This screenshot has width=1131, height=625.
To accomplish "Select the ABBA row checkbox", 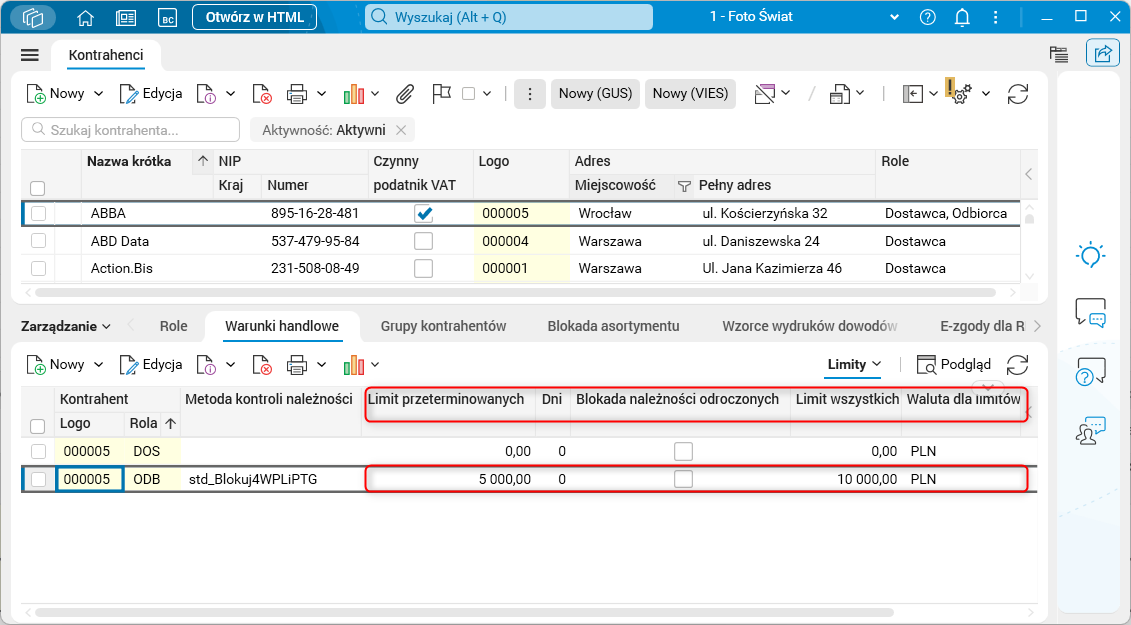I will point(38,213).
